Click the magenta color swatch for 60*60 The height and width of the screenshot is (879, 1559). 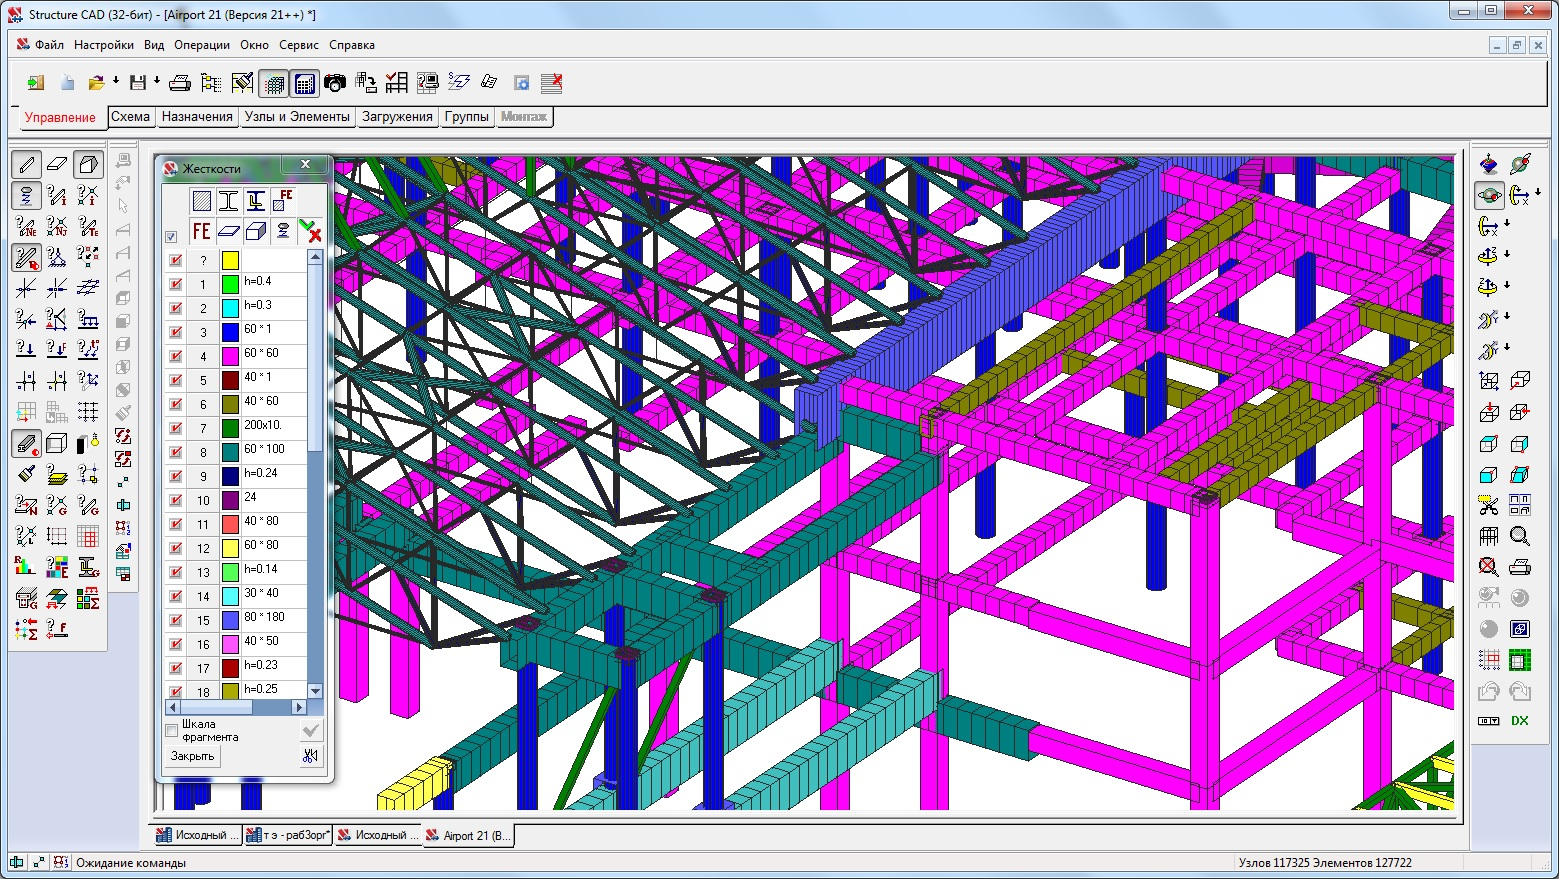coord(231,356)
